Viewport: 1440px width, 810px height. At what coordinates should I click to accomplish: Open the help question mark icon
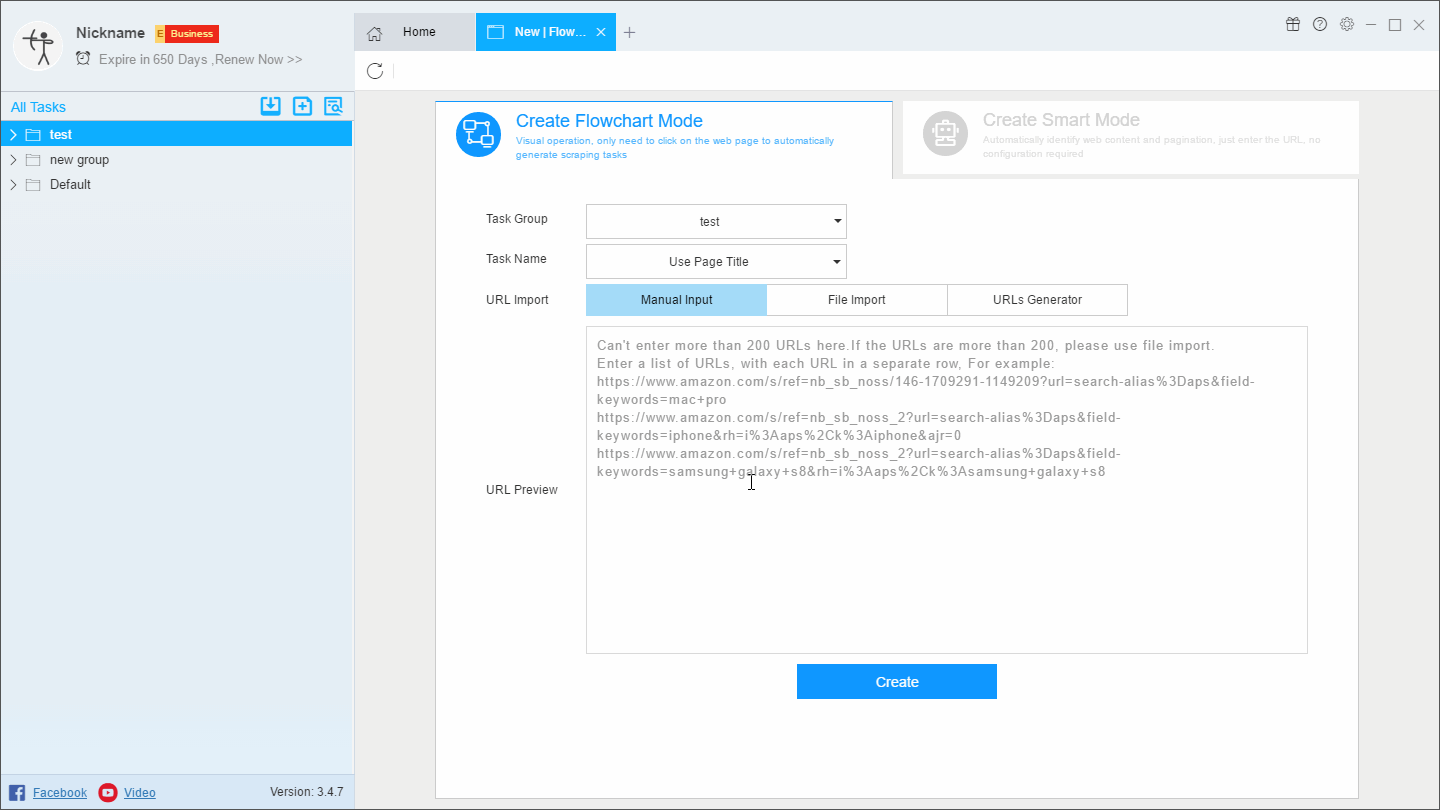click(x=1320, y=25)
